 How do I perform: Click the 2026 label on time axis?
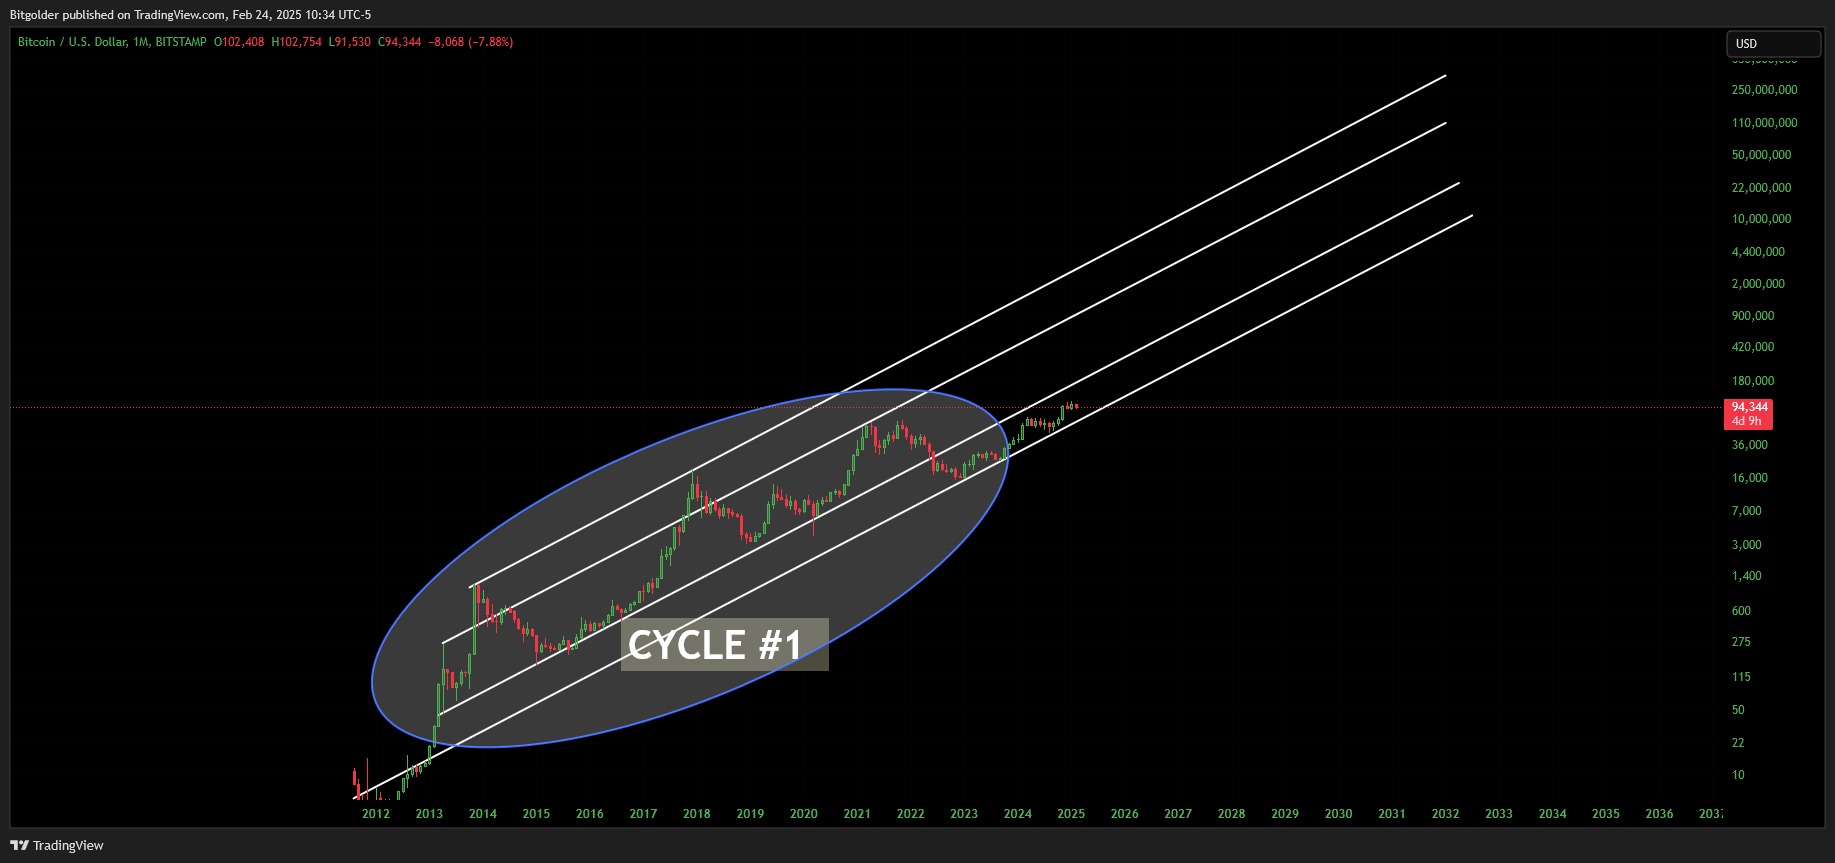(x=1125, y=814)
